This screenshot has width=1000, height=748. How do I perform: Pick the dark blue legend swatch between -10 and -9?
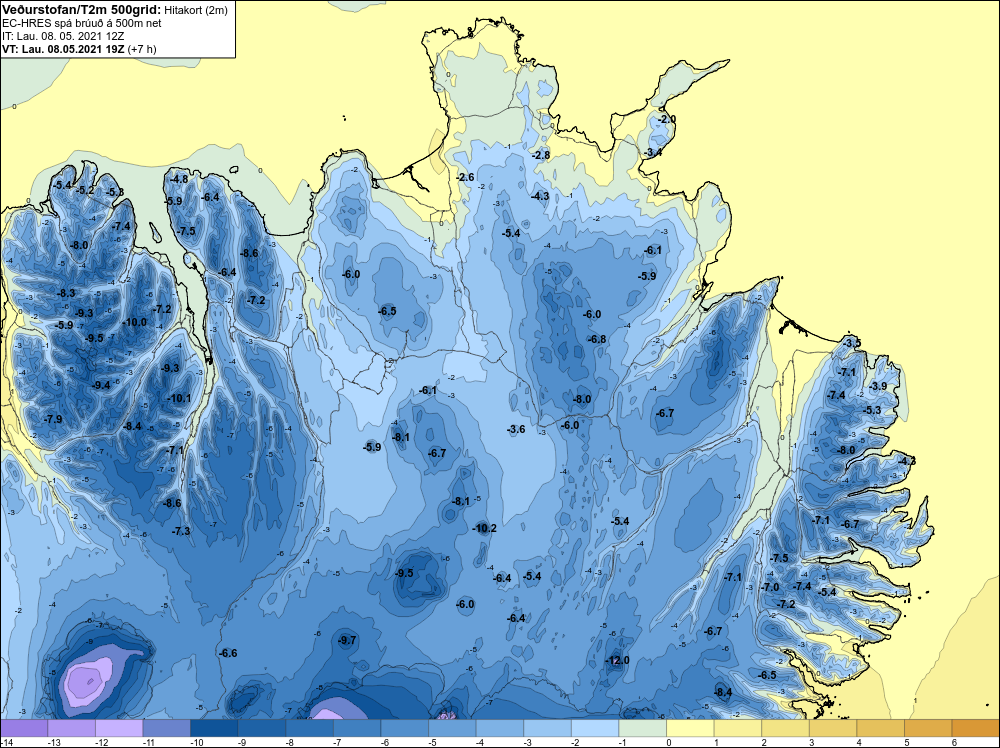(214, 728)
